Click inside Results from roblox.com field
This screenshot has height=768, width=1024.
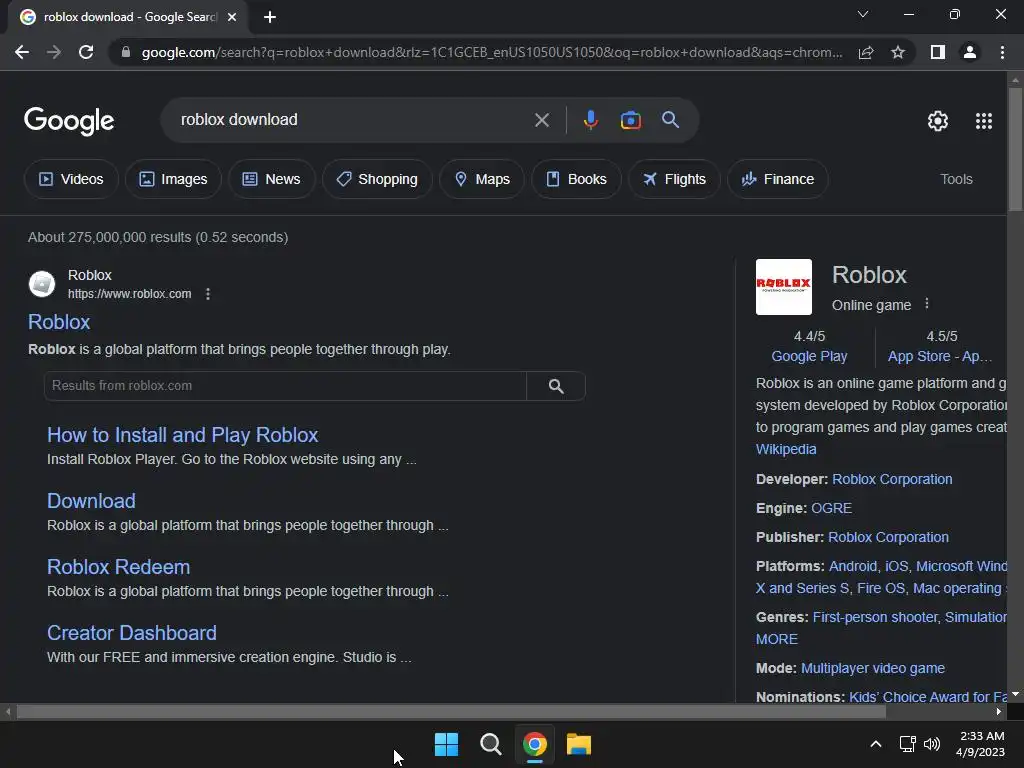click(285, 386)
